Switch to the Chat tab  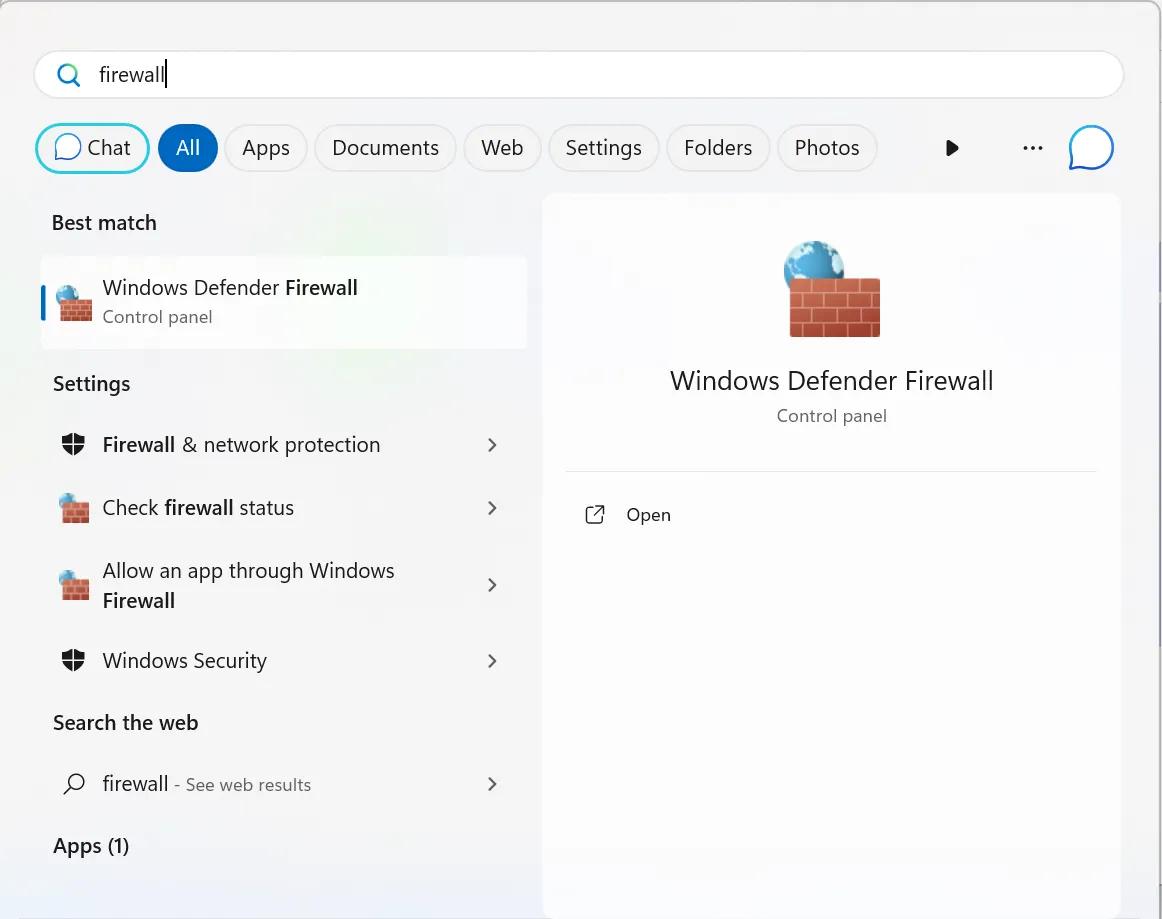click(x=93, y=148)
